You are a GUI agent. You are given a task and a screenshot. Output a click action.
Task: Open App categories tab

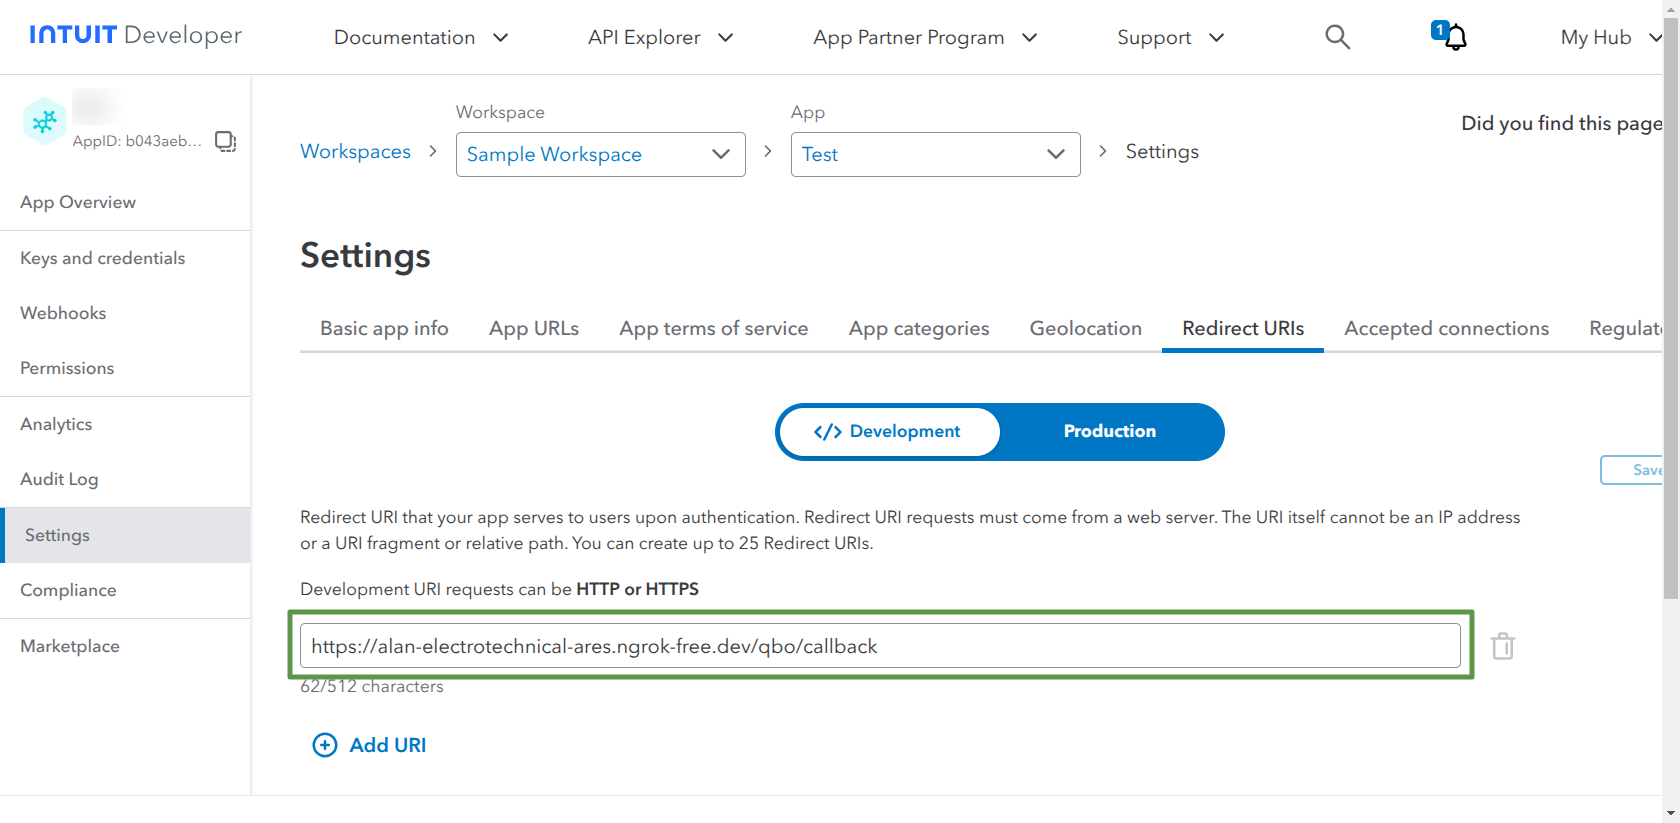919,328
